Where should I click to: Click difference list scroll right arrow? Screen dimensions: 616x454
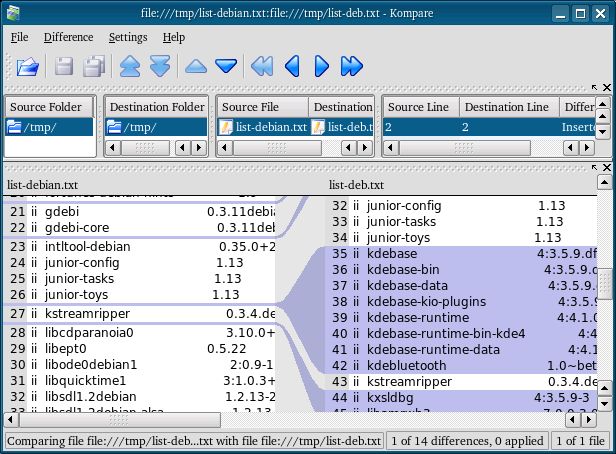pyautogui.click(x=587, y=148)
